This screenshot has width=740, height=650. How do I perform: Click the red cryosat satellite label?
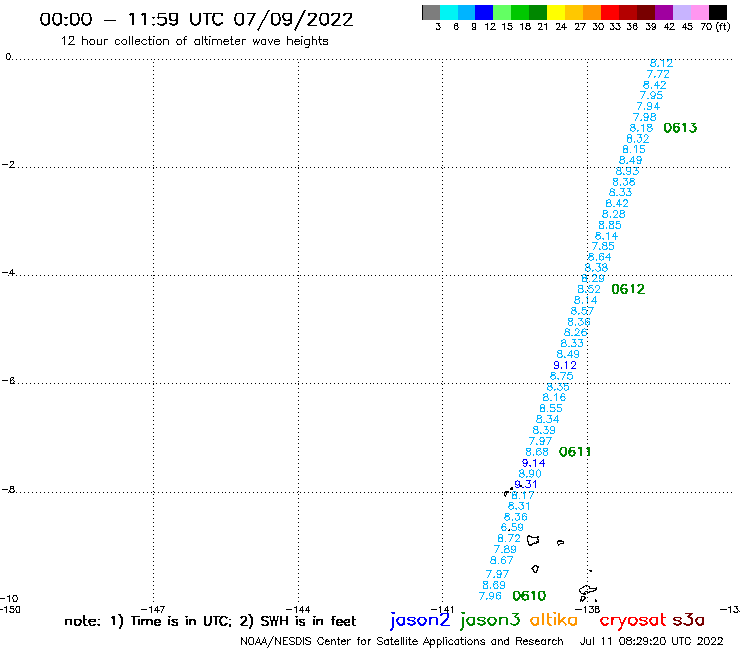click(x=632, y=620)
